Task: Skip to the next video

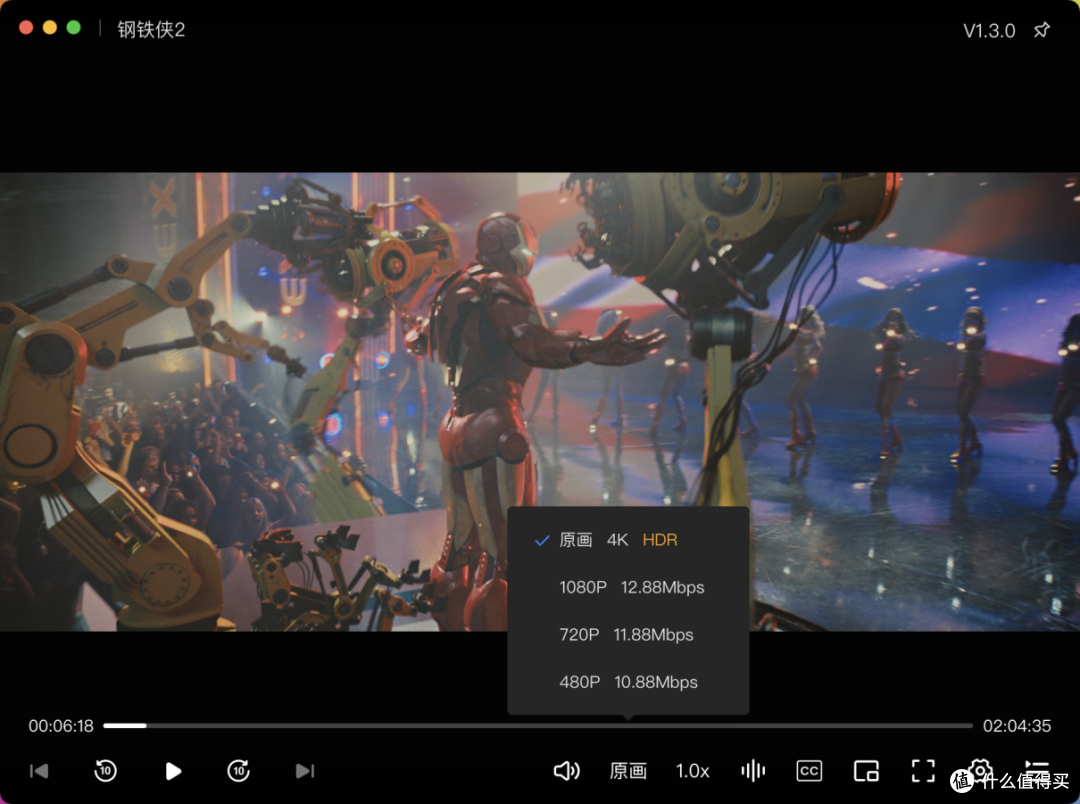Action: pyautogui.click(x=305, y=770)
